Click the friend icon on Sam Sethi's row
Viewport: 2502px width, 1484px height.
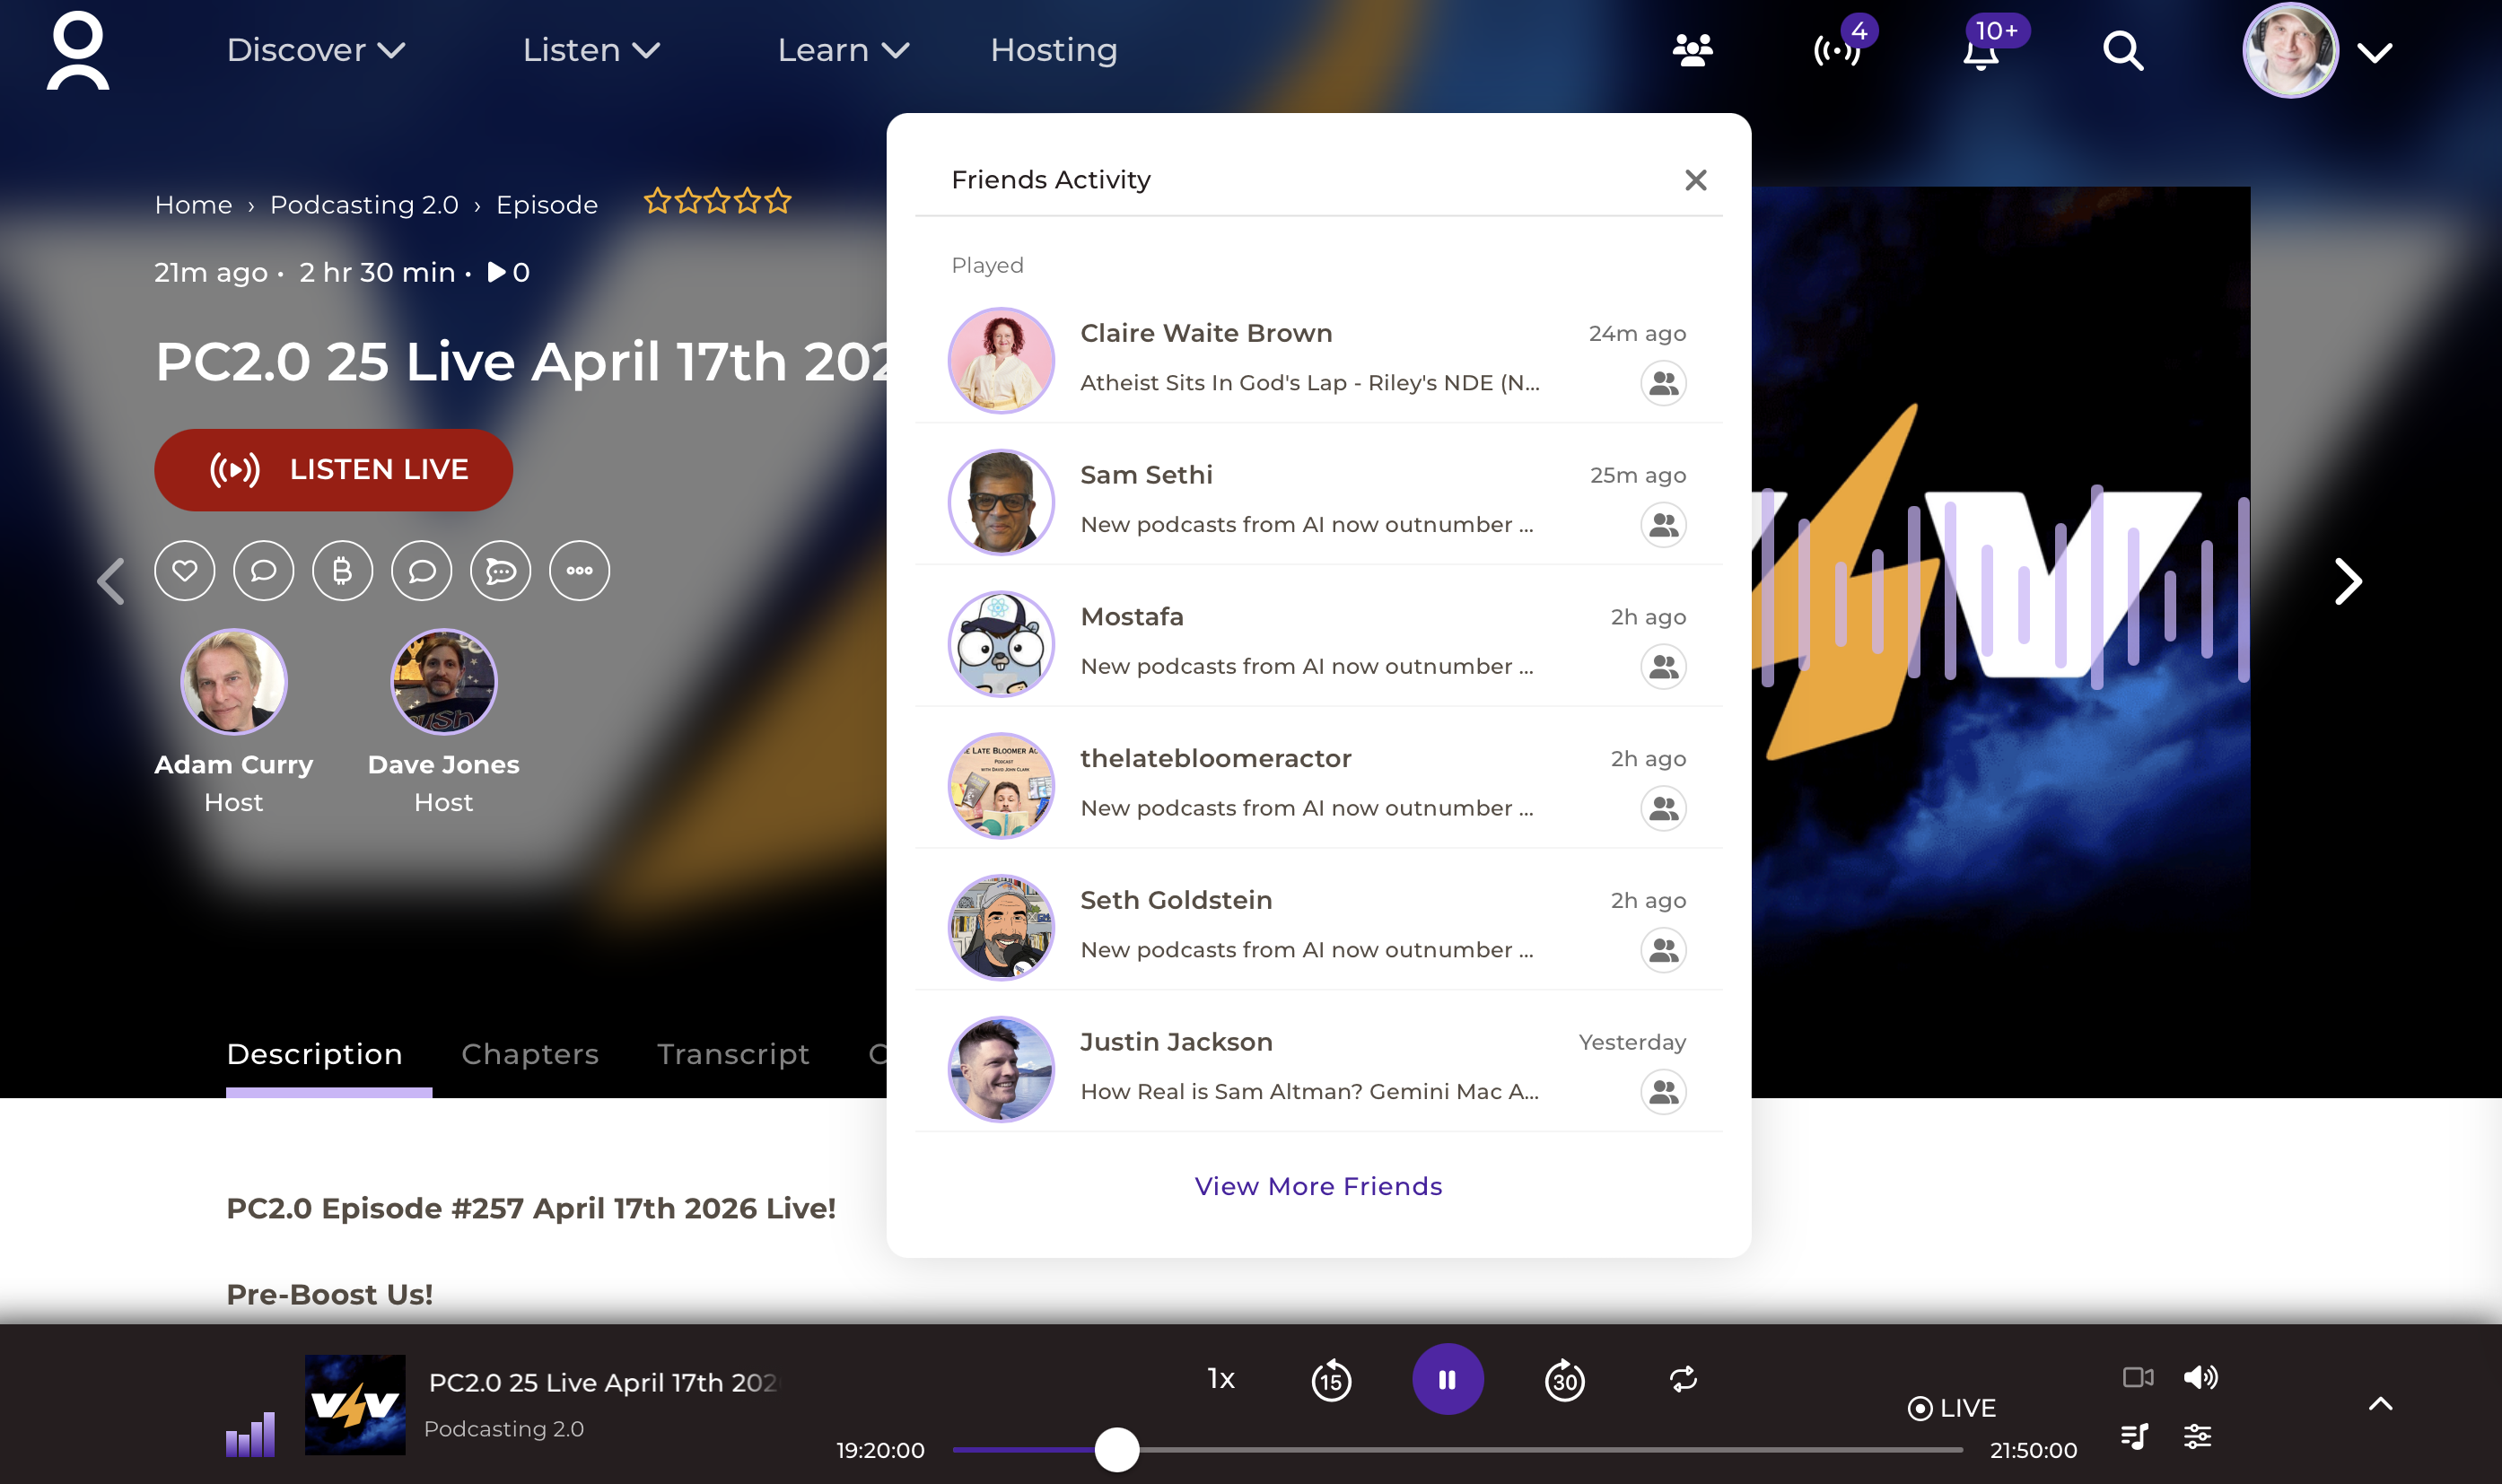(x=1664, y=525)
